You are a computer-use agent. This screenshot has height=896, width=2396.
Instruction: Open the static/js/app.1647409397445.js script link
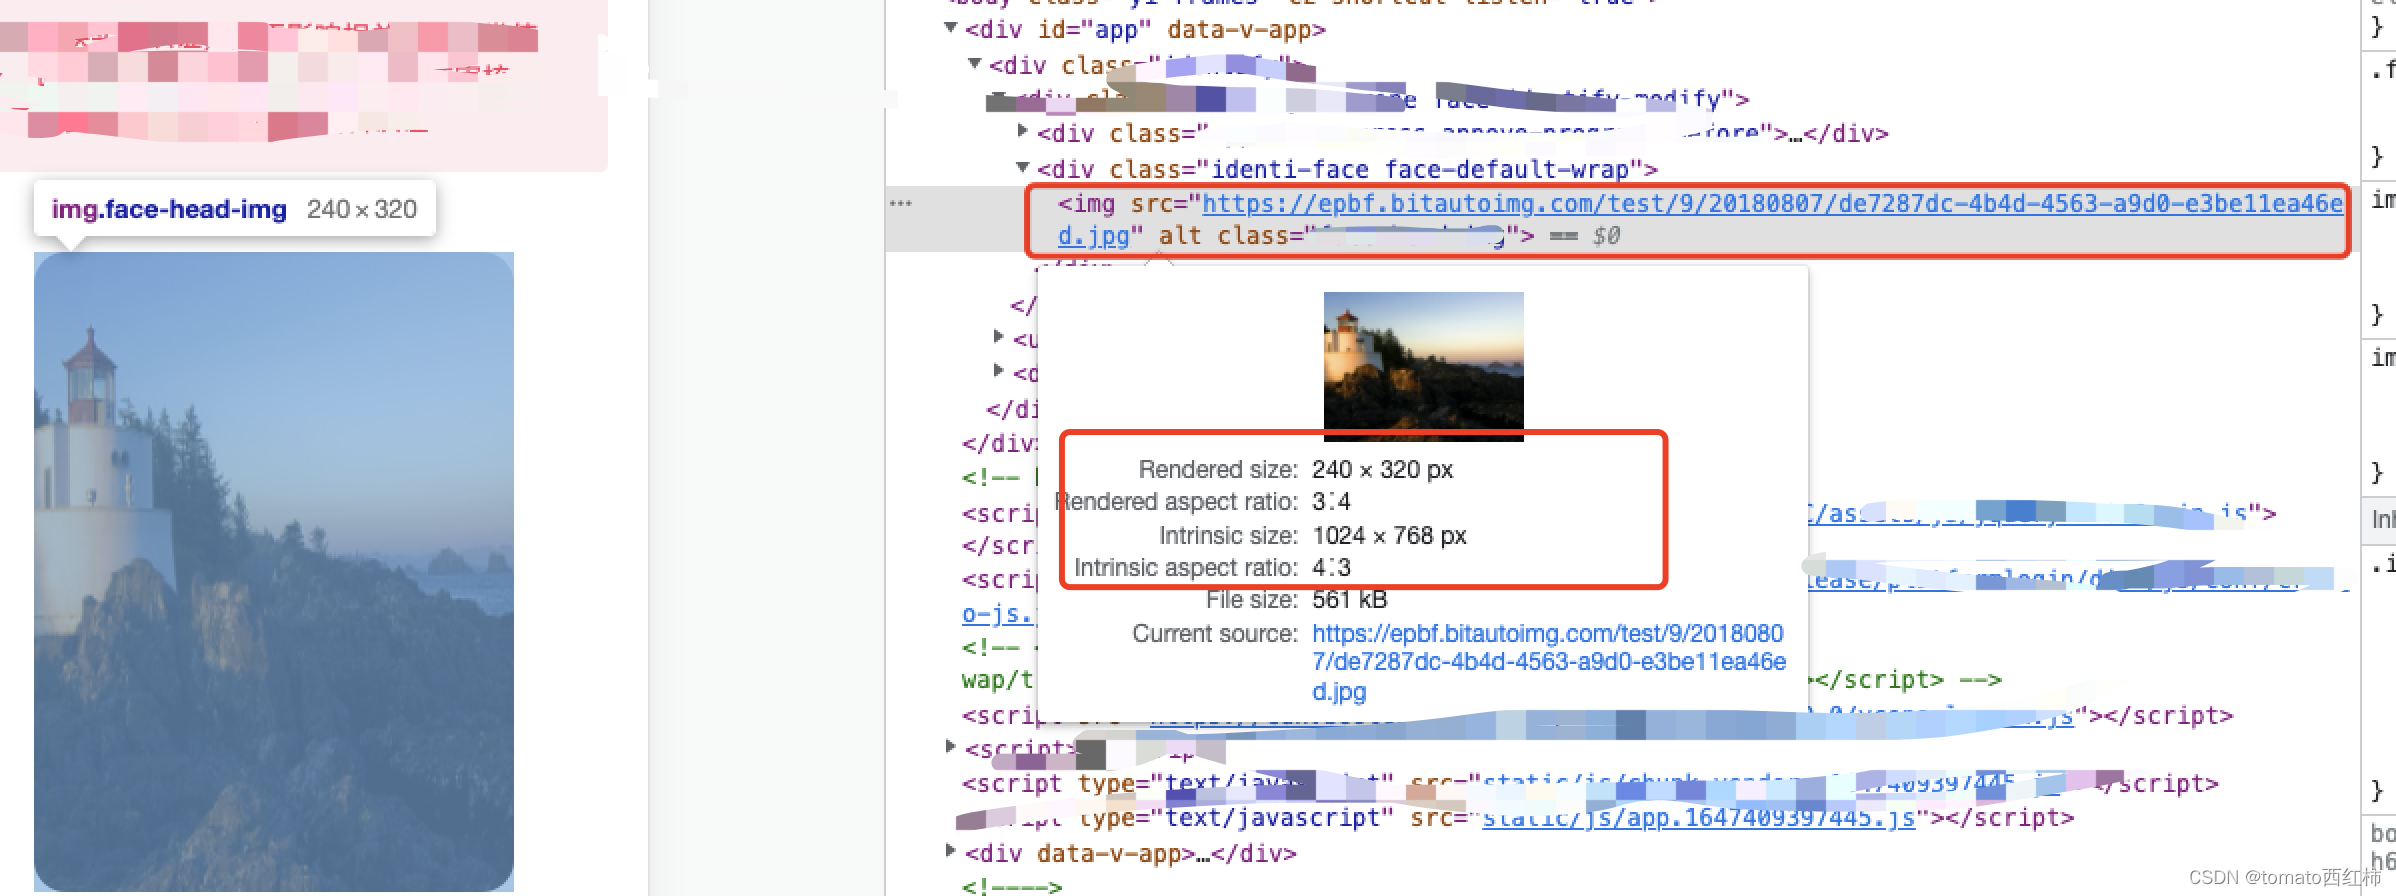click(x=1698, y=818)
